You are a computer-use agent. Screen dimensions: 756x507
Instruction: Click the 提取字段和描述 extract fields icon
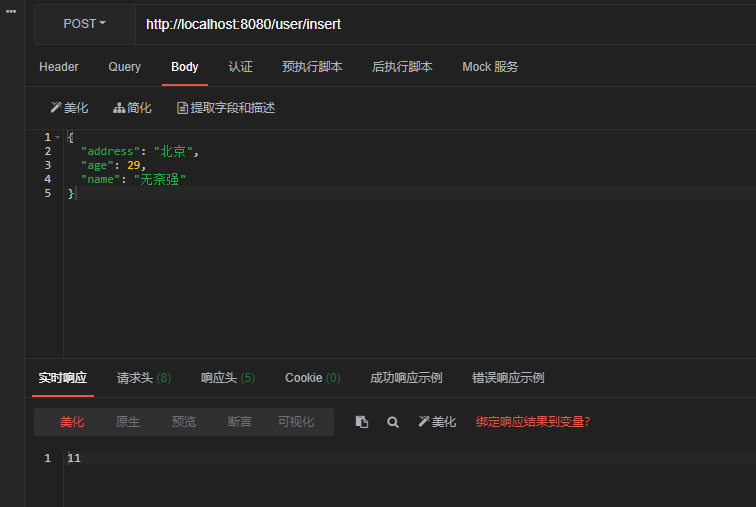(x=182, y=108)
